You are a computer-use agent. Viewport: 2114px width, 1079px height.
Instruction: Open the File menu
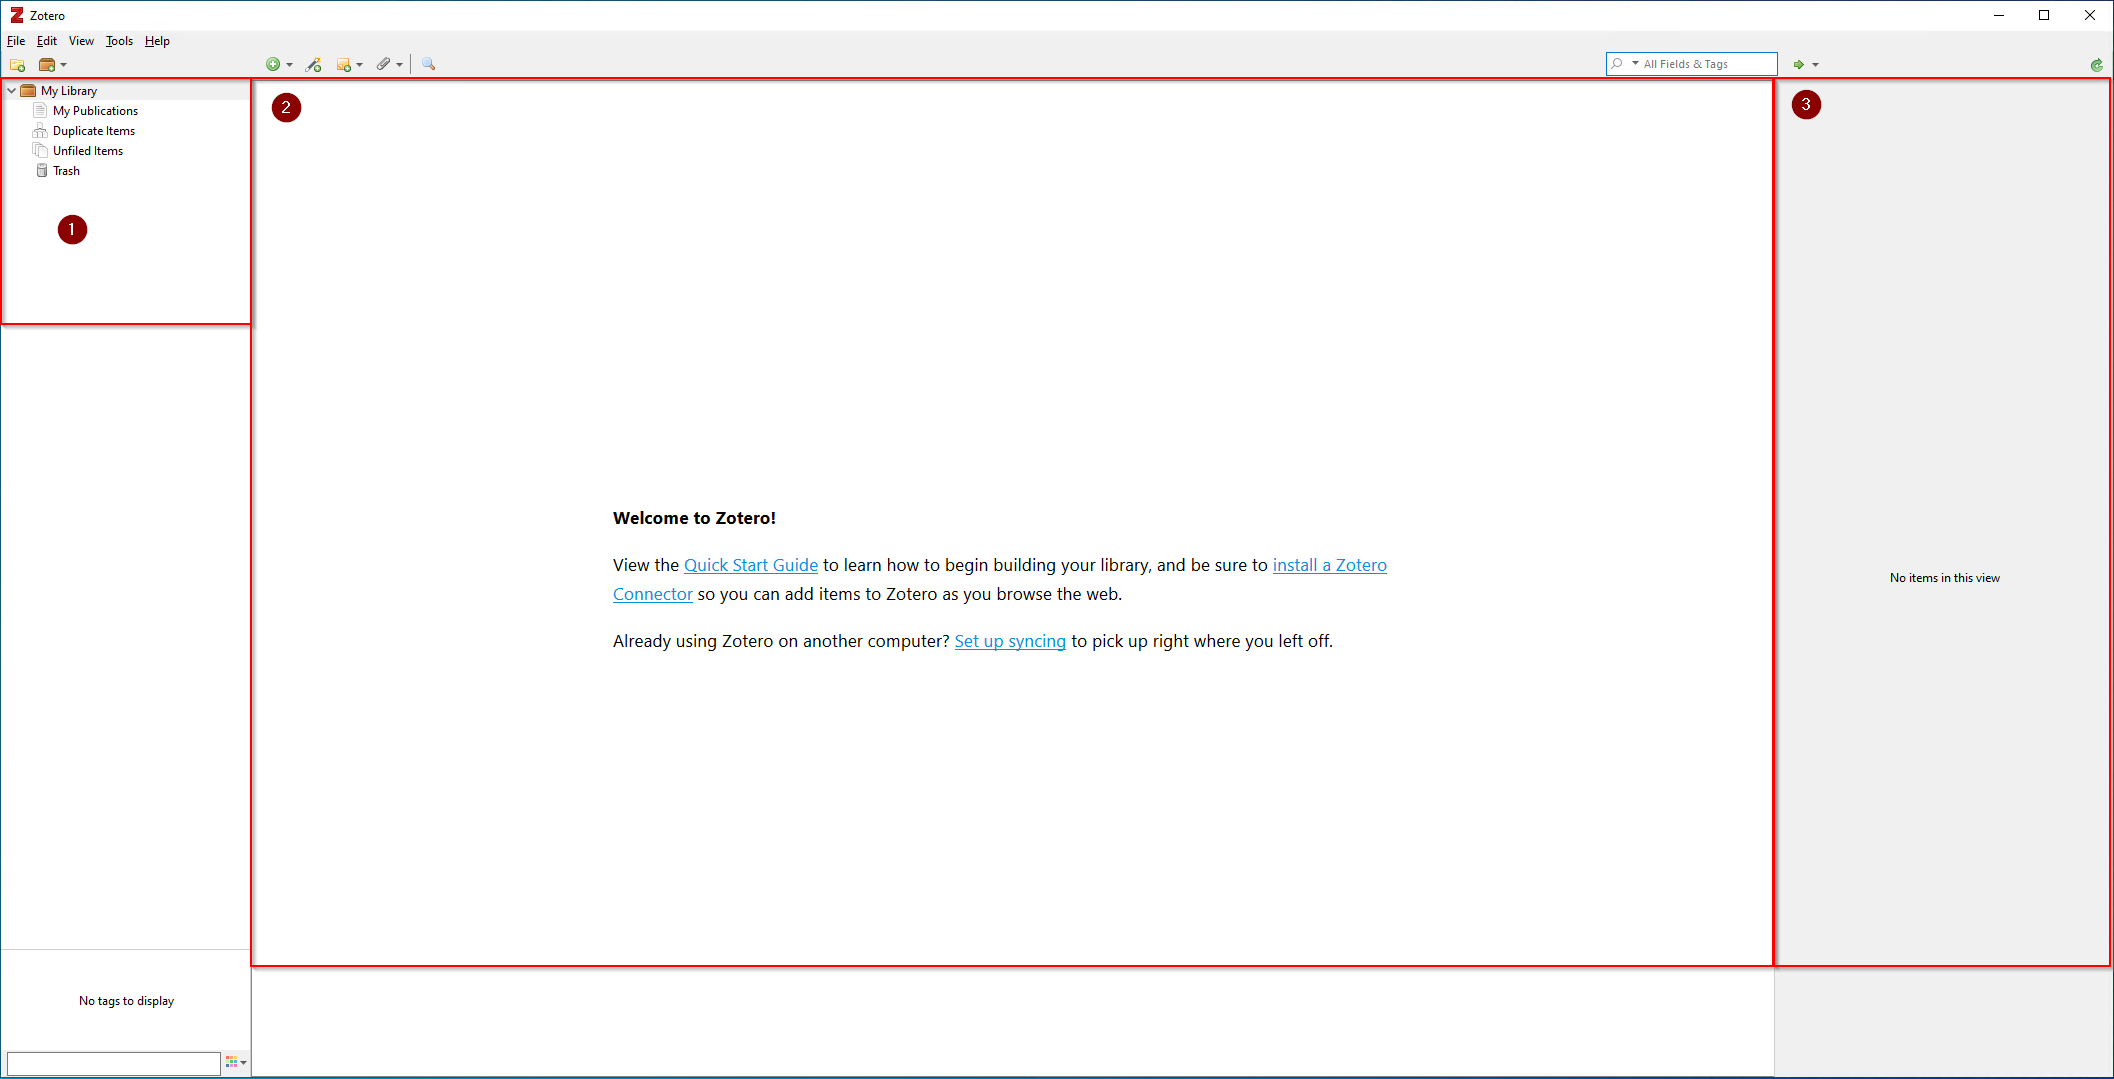(16, 41)
